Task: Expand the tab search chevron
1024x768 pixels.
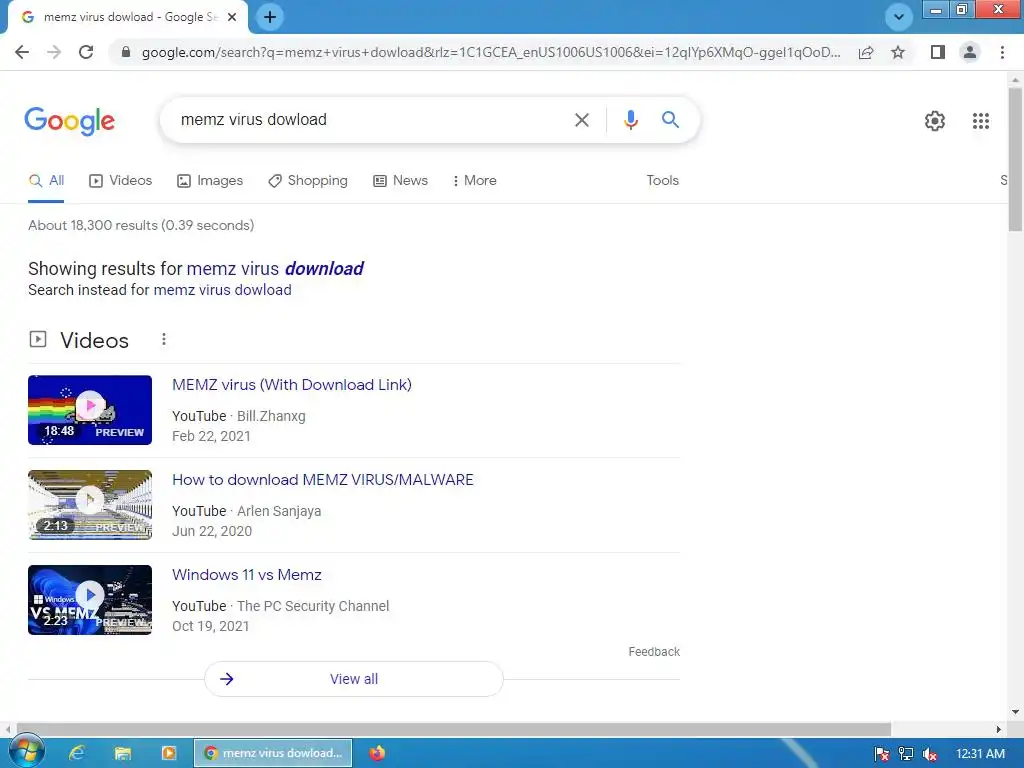Action: 899,17
